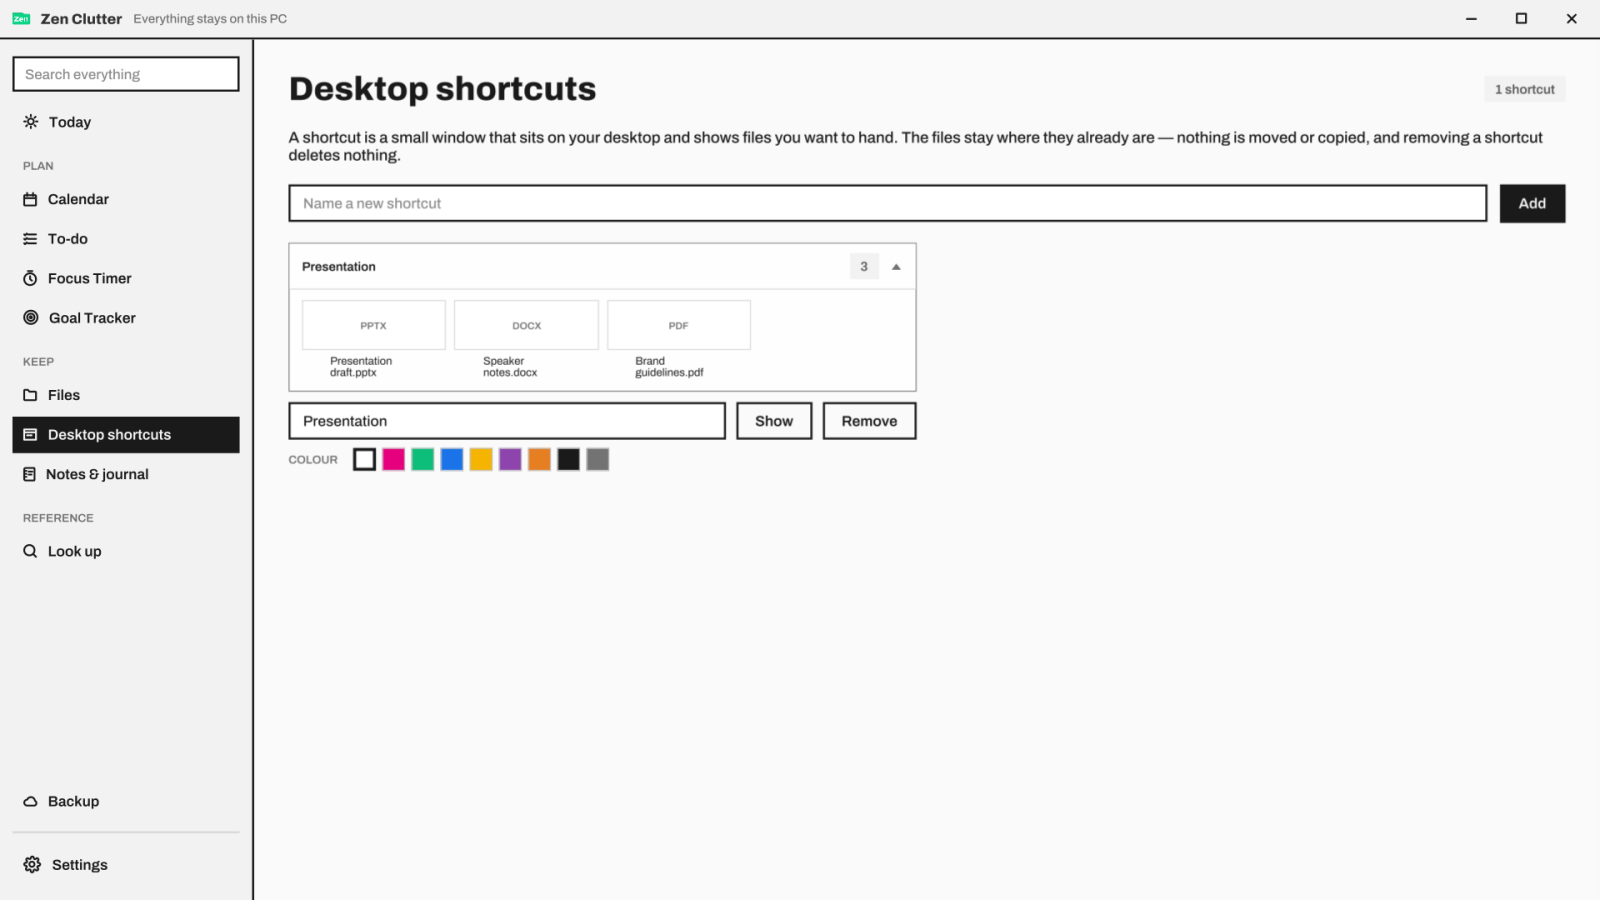This screenshot has height=900, width=1600.
Task: Open the PPTX file thumbnail
Action: point(374,325)
